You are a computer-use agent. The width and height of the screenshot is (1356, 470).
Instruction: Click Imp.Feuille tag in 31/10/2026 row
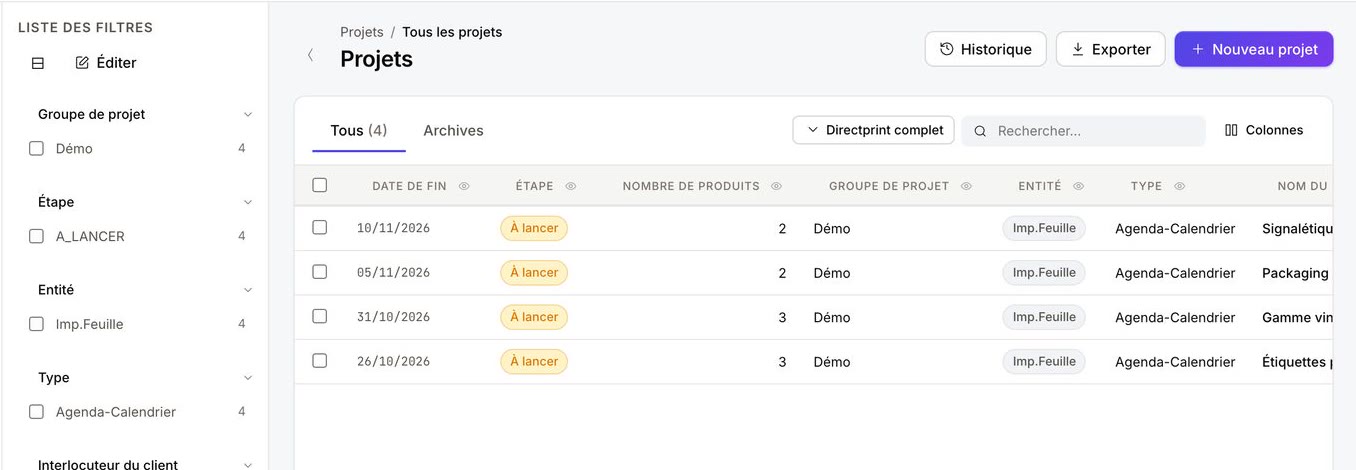pos(1044,317)
